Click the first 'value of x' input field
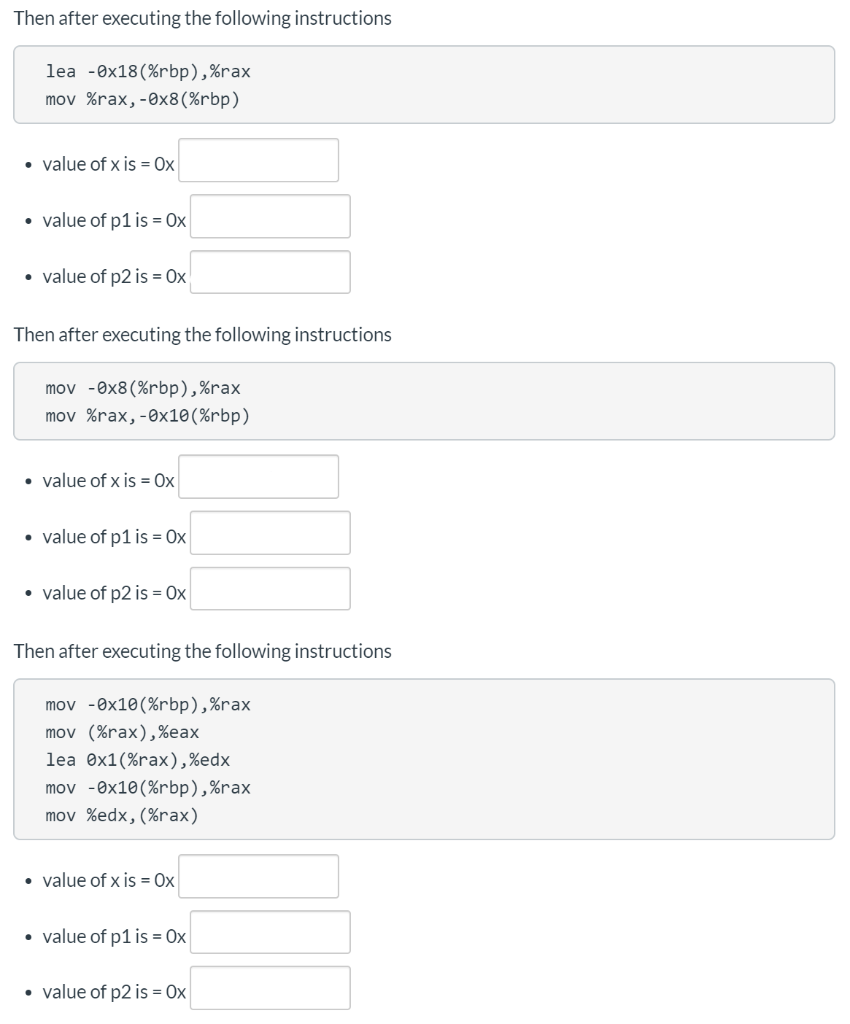 (x=258, y=161)
